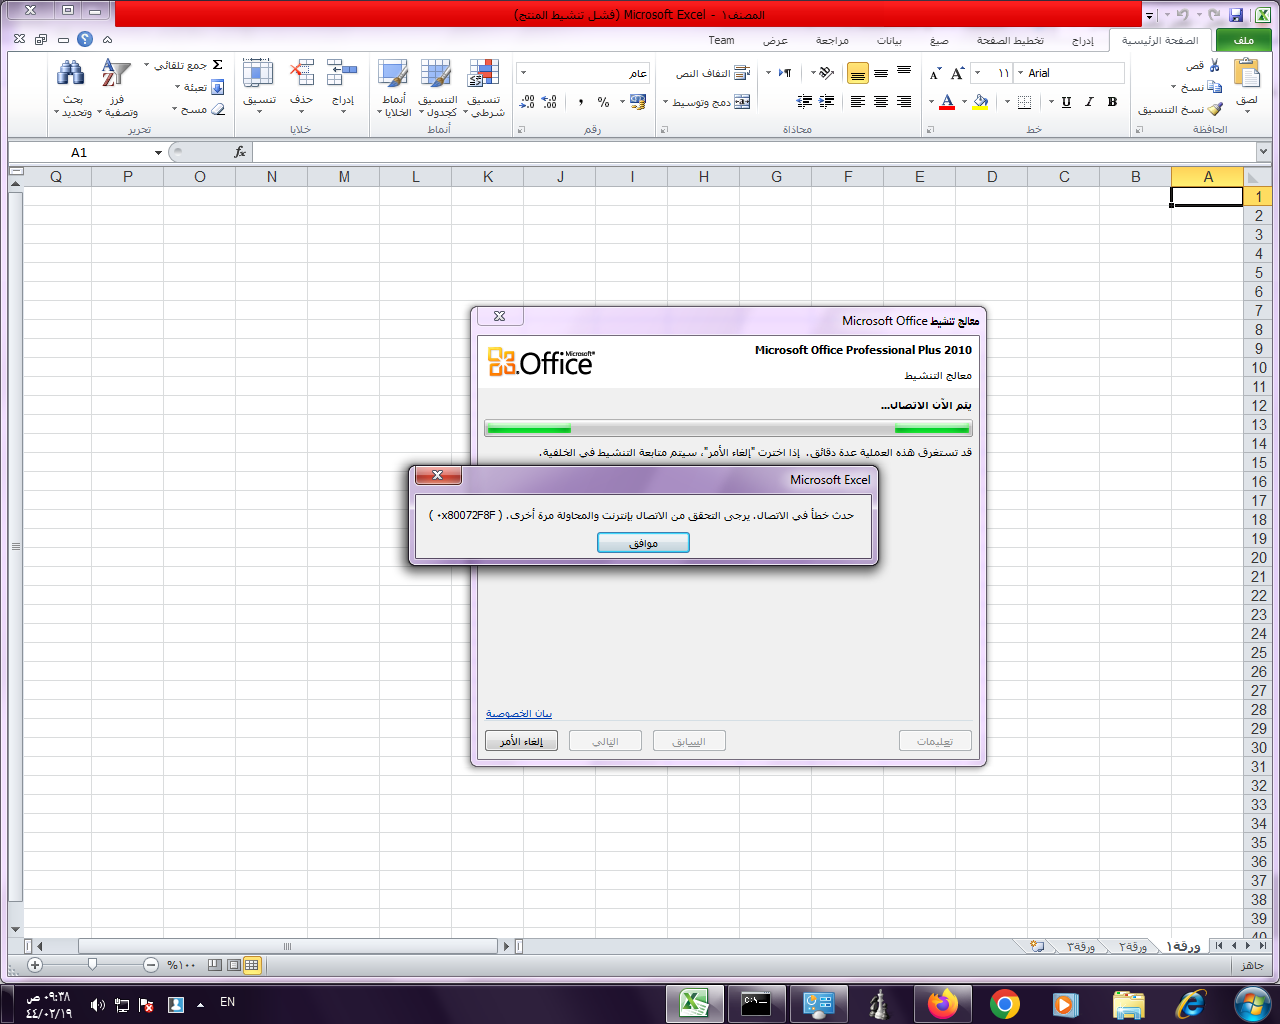The width and height of the screenshot is (1280, 1024).
Task: Switch to the Formulas (صيغ) tab
Action: click(x=939, y=40)
